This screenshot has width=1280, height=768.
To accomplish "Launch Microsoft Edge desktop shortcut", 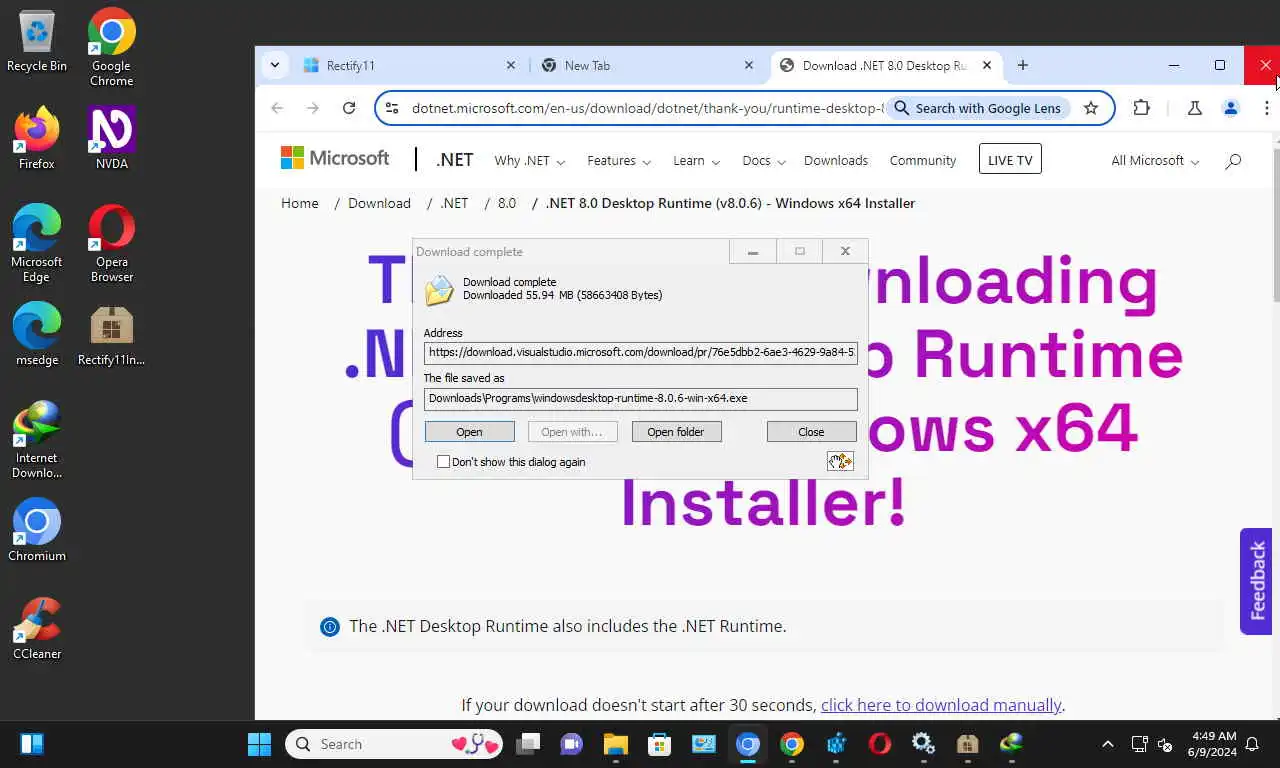I will 37,243.
